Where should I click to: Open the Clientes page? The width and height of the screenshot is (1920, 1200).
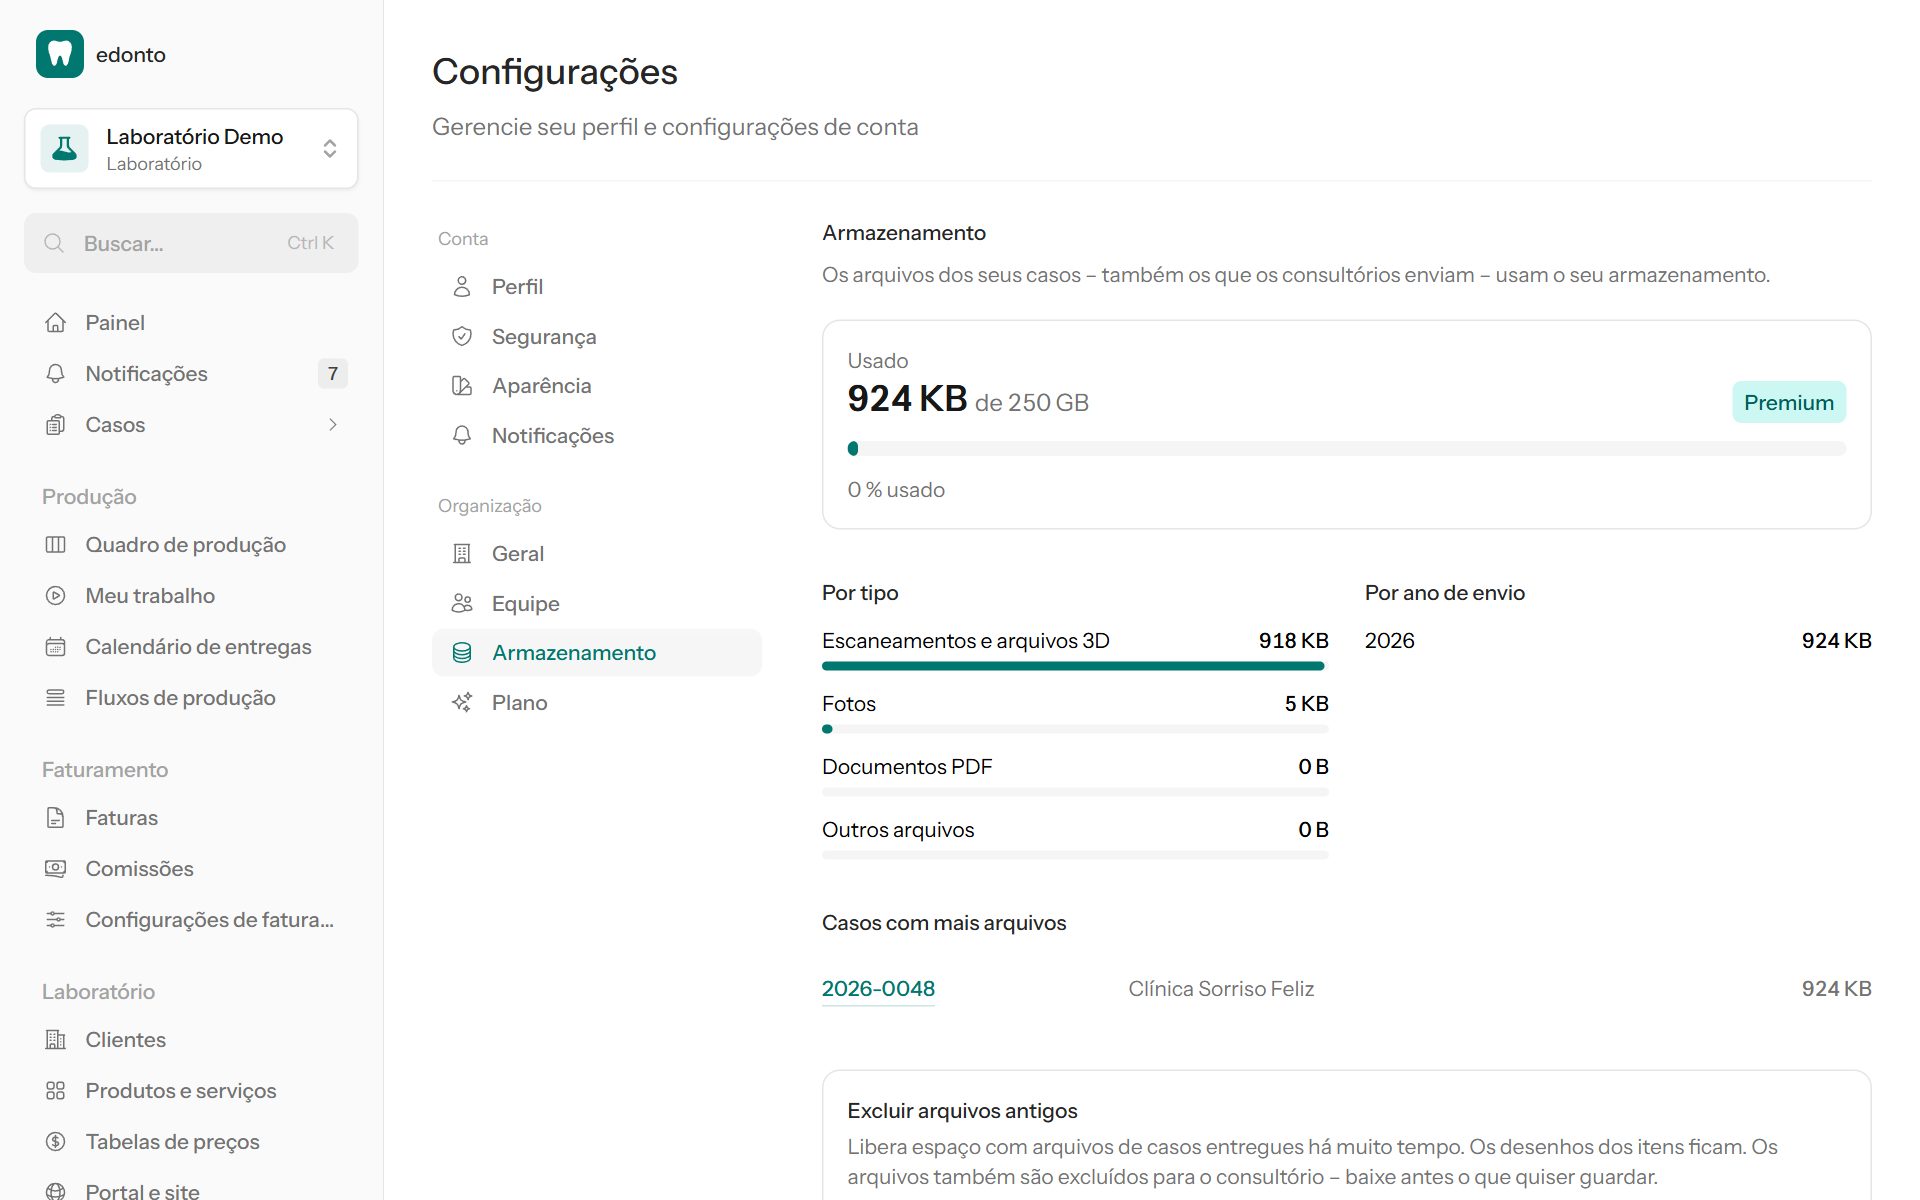191,1040
